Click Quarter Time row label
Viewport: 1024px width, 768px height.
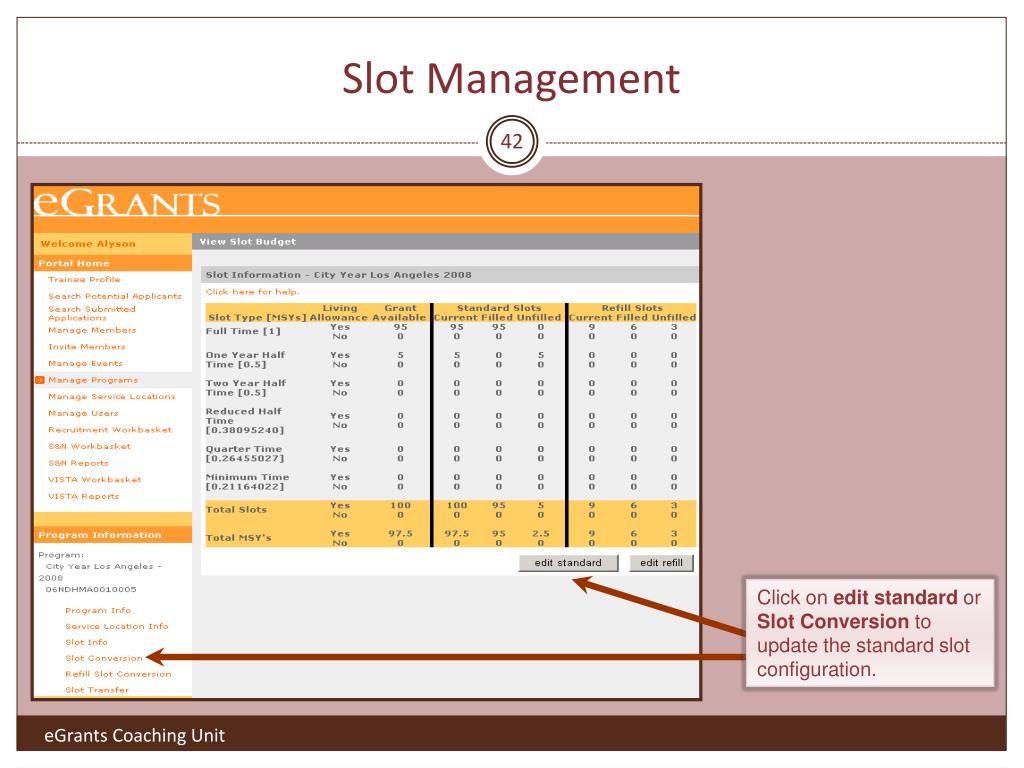[x=245, y=454]
